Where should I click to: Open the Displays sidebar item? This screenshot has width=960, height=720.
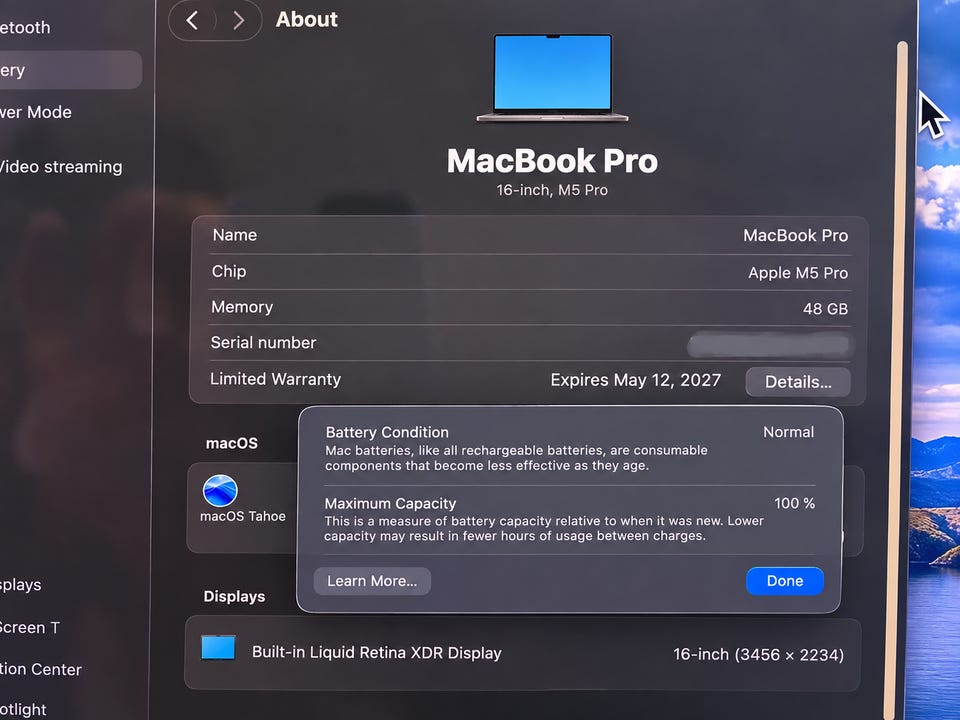point(20,585)
